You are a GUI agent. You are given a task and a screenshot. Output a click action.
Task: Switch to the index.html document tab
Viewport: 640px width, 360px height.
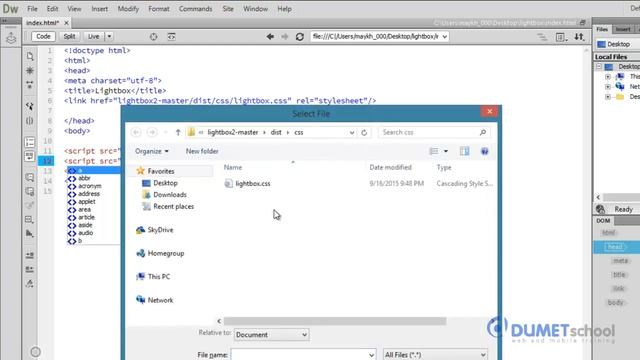coord(42,23)
